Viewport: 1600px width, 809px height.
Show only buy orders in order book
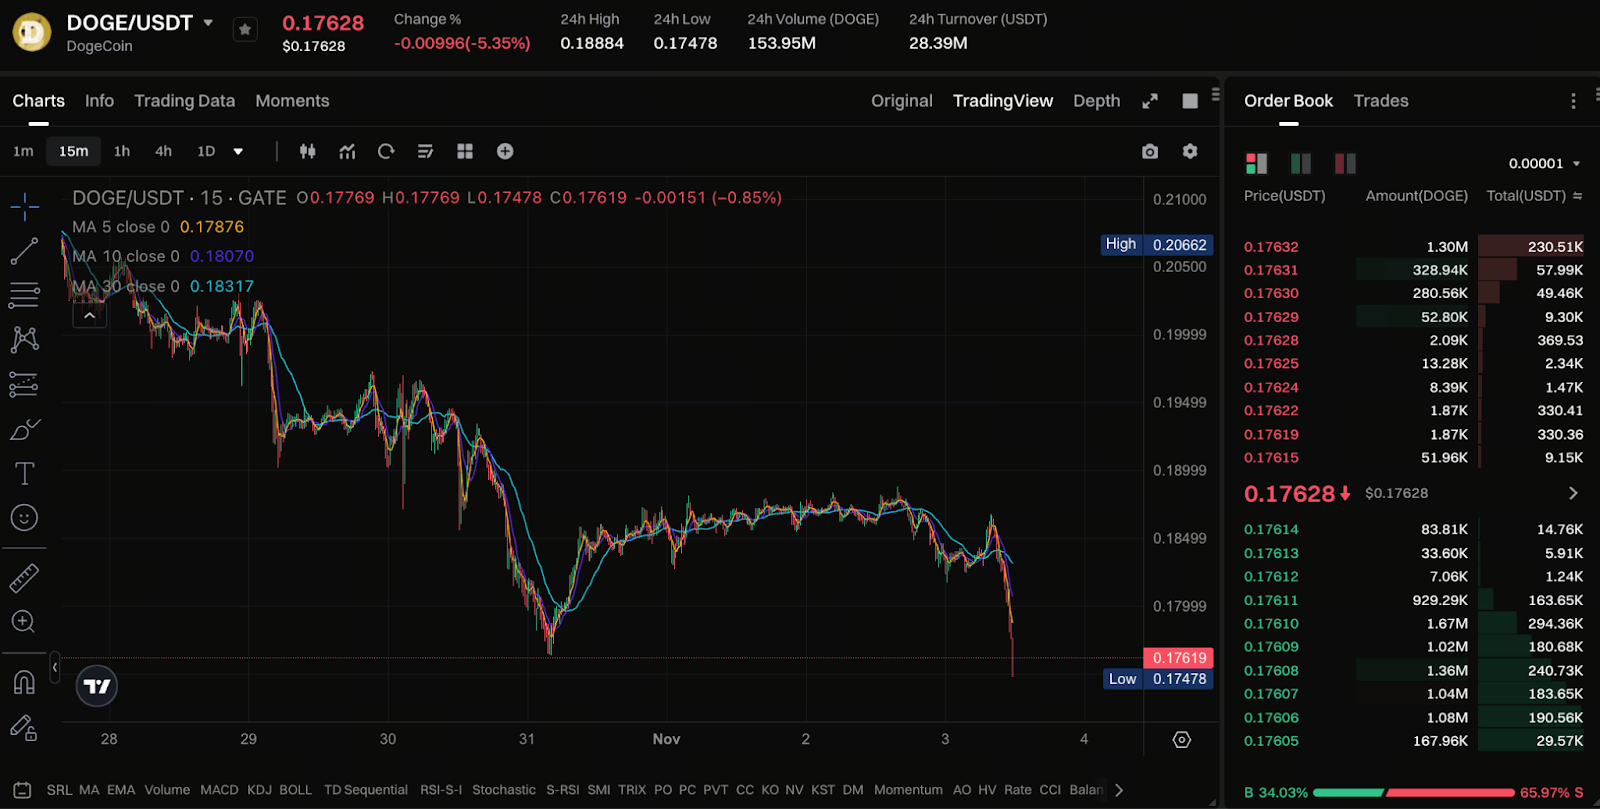point(1300,163)
